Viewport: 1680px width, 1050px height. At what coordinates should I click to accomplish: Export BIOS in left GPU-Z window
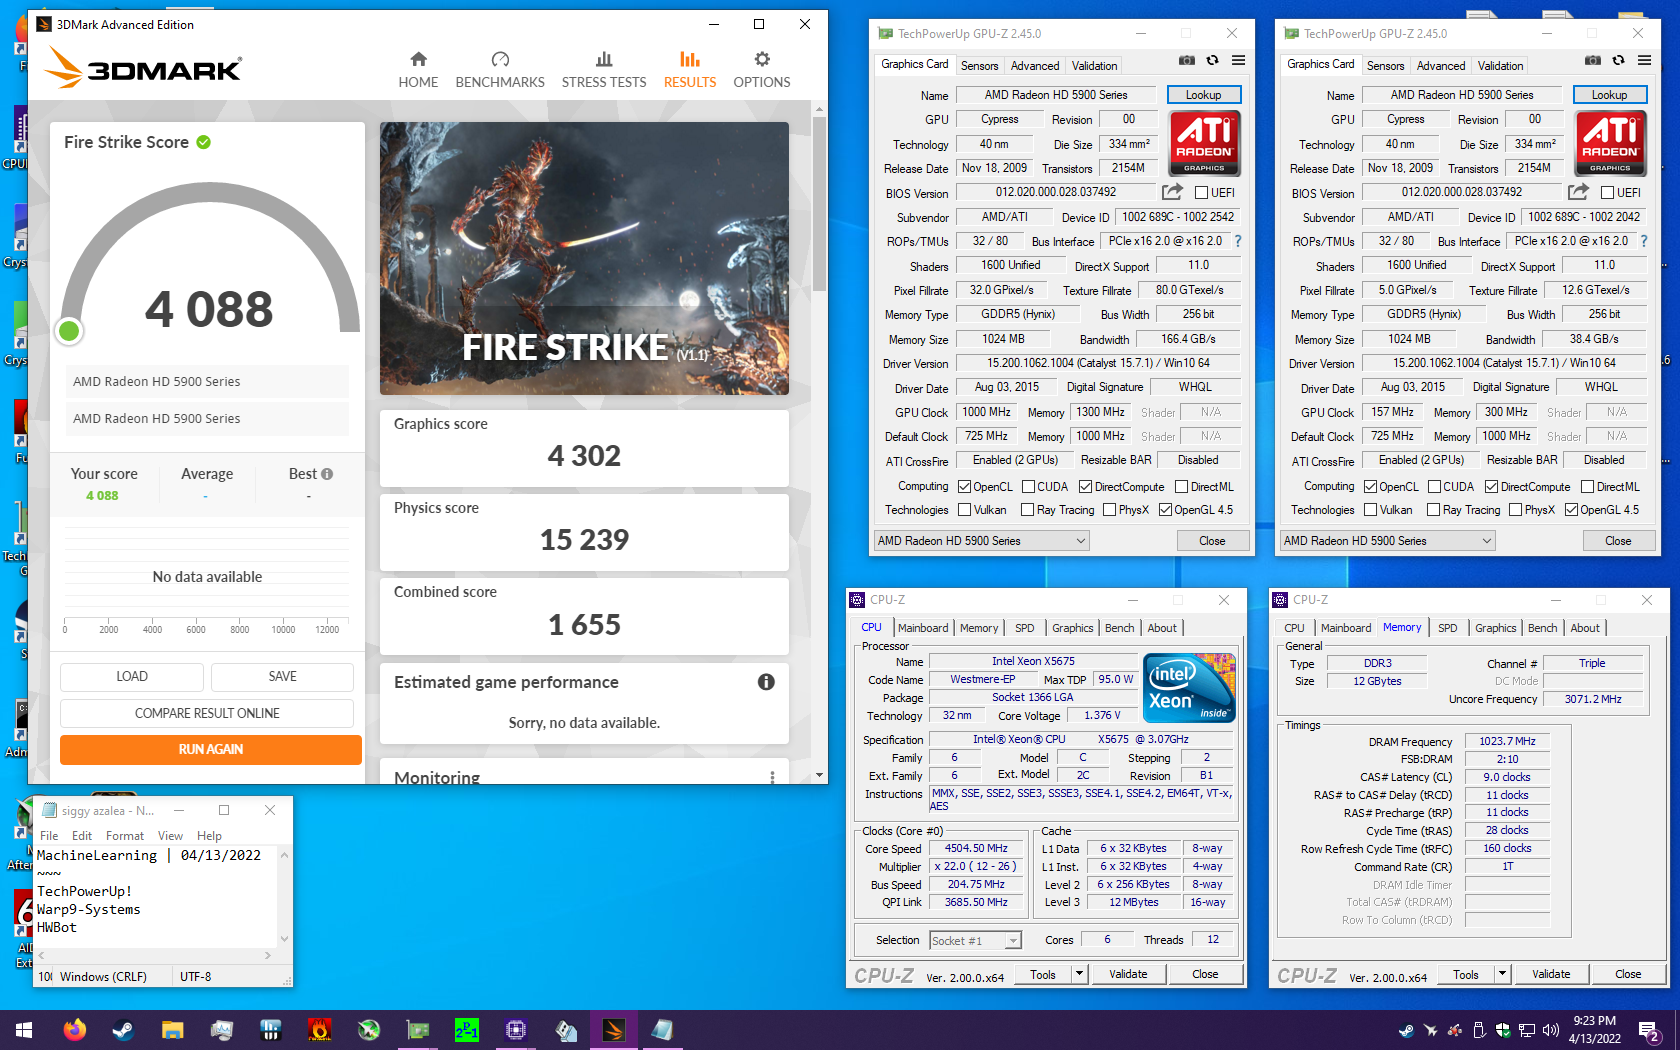(x=1172, y=192)
